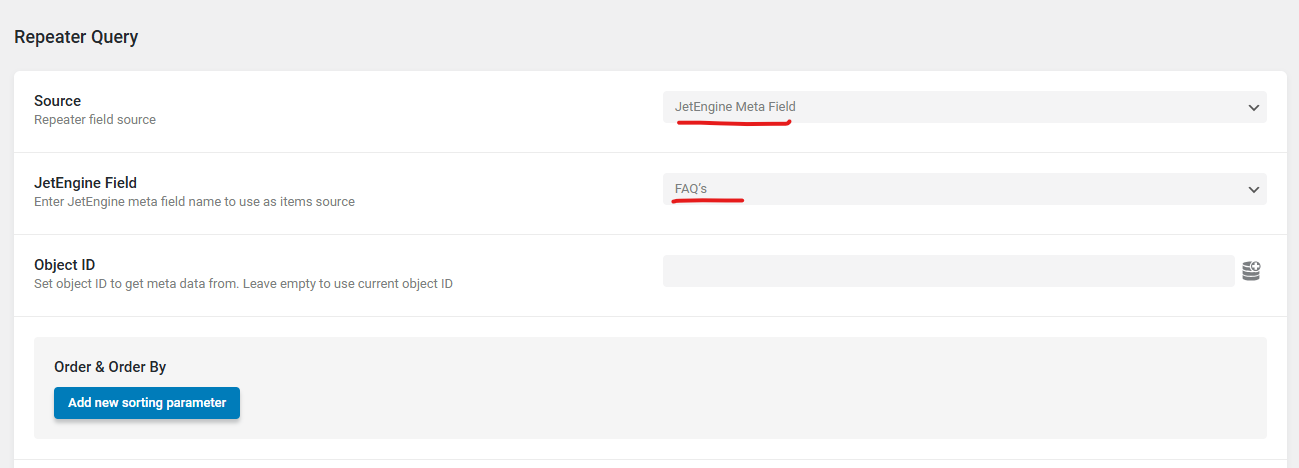Viewport: 1299px width, 468px height.
Task: Click the 'Enter JetEngine meta field name' description
Action: tap(194, 202)
